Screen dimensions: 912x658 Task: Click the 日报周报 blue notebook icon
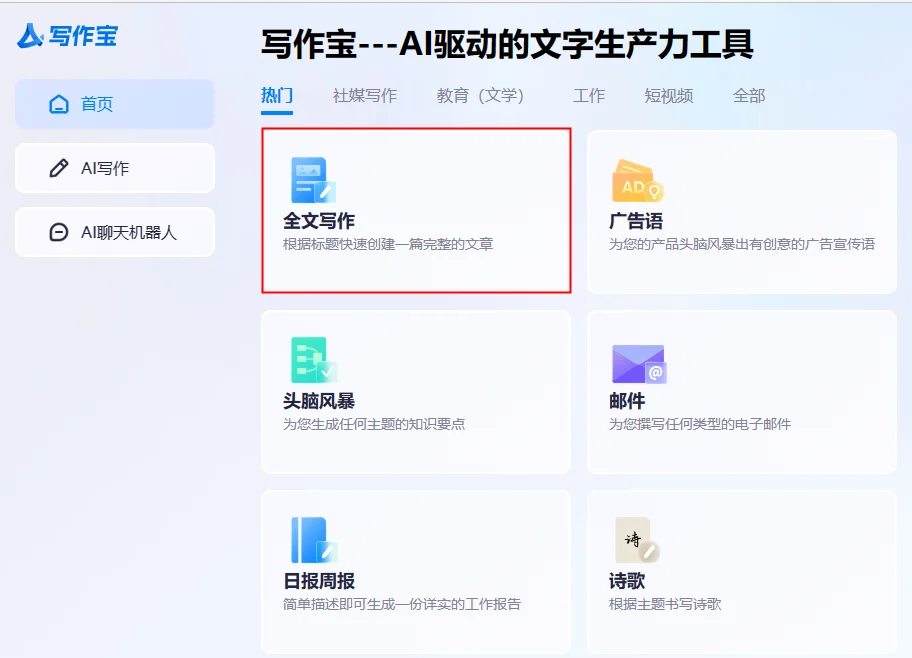coord(314,540)
